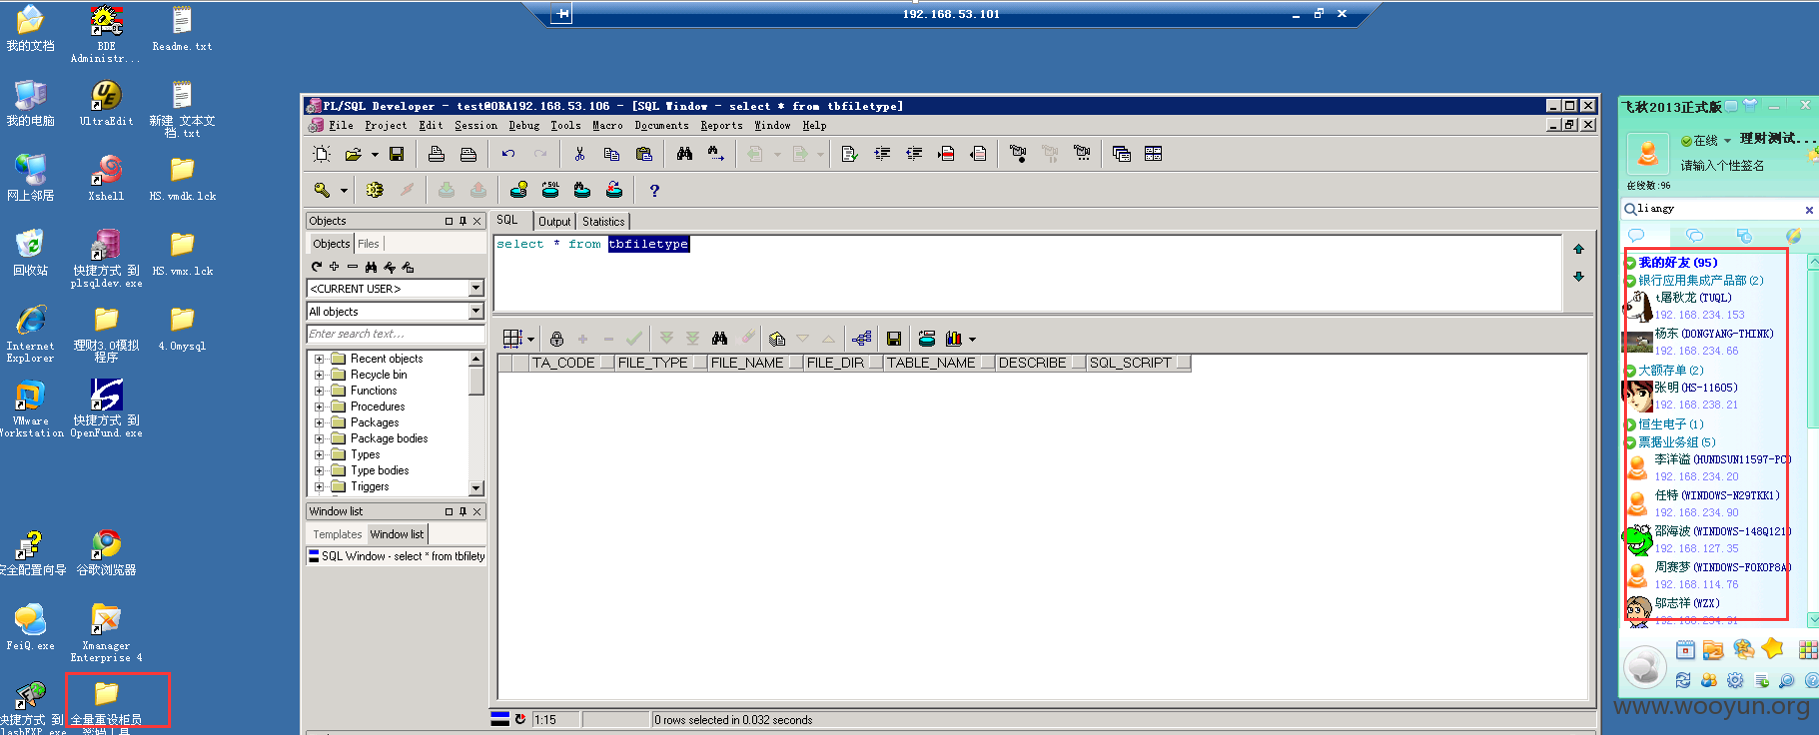Image resolution: width=1819 pixels, height=735 pixels.
Task: Switch to the Statistics tab
Action: [603, 222]
